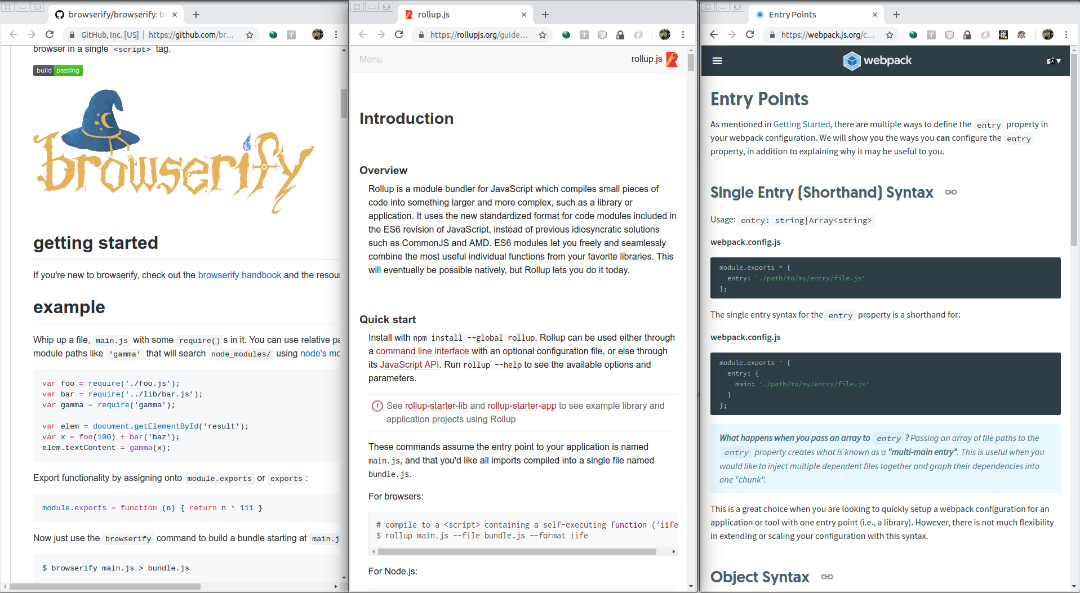Click the padlock extension icon in the rollup.js toolbar
This screenshot has width=1080, height=593.
tap(620, 34)
